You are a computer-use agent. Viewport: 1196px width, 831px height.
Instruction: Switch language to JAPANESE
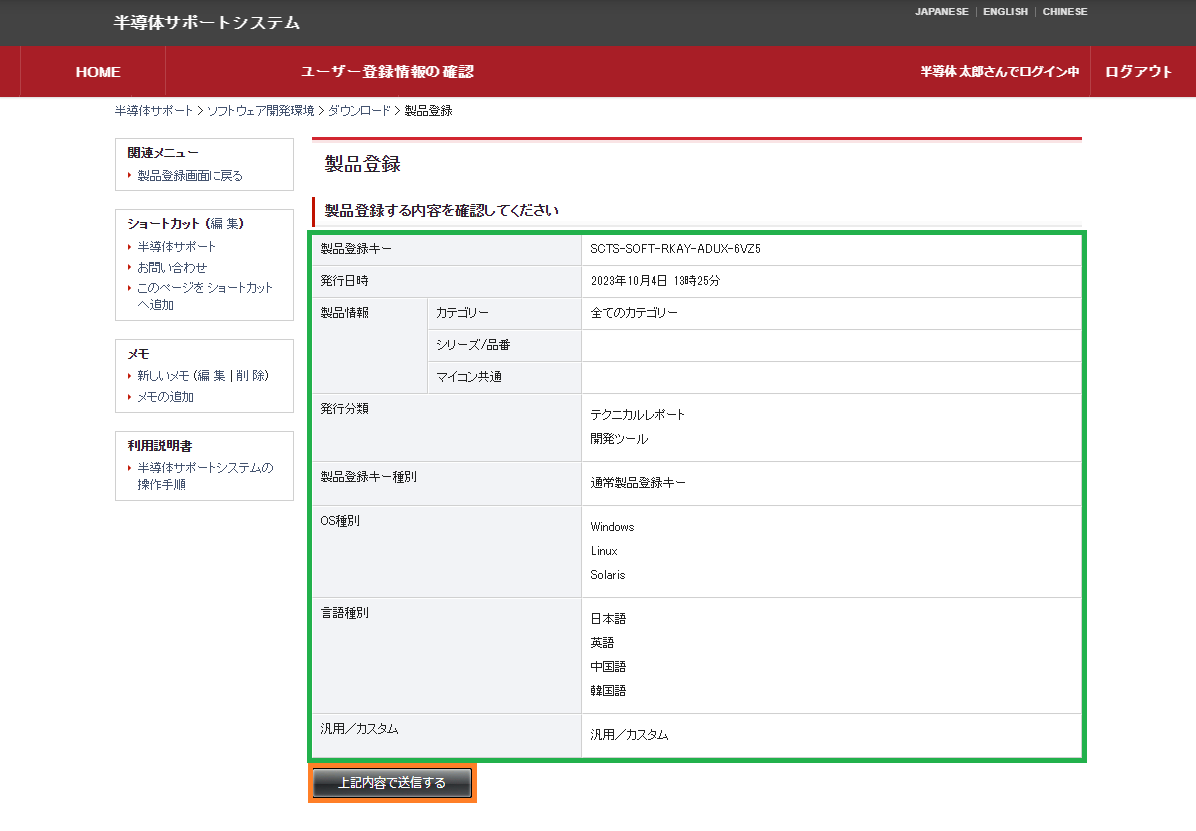tap(941, 11)
